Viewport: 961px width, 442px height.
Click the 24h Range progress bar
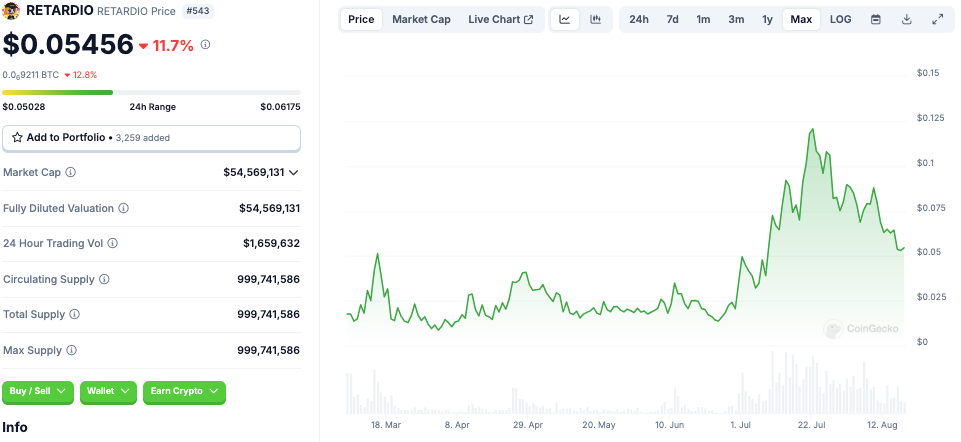tap(151, 93)
